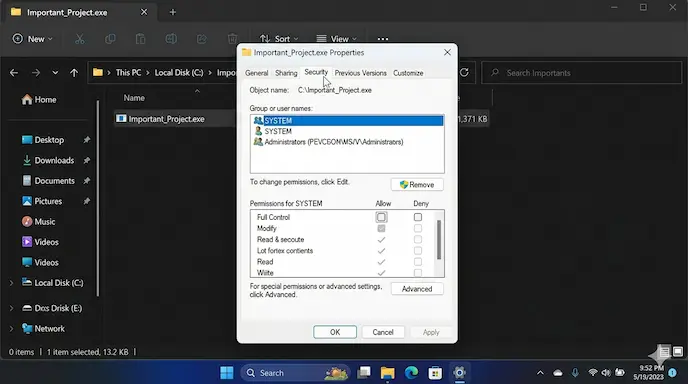Open the See more ellipsis menu
Screen dimensions: 688x384
tap(383, 39)
